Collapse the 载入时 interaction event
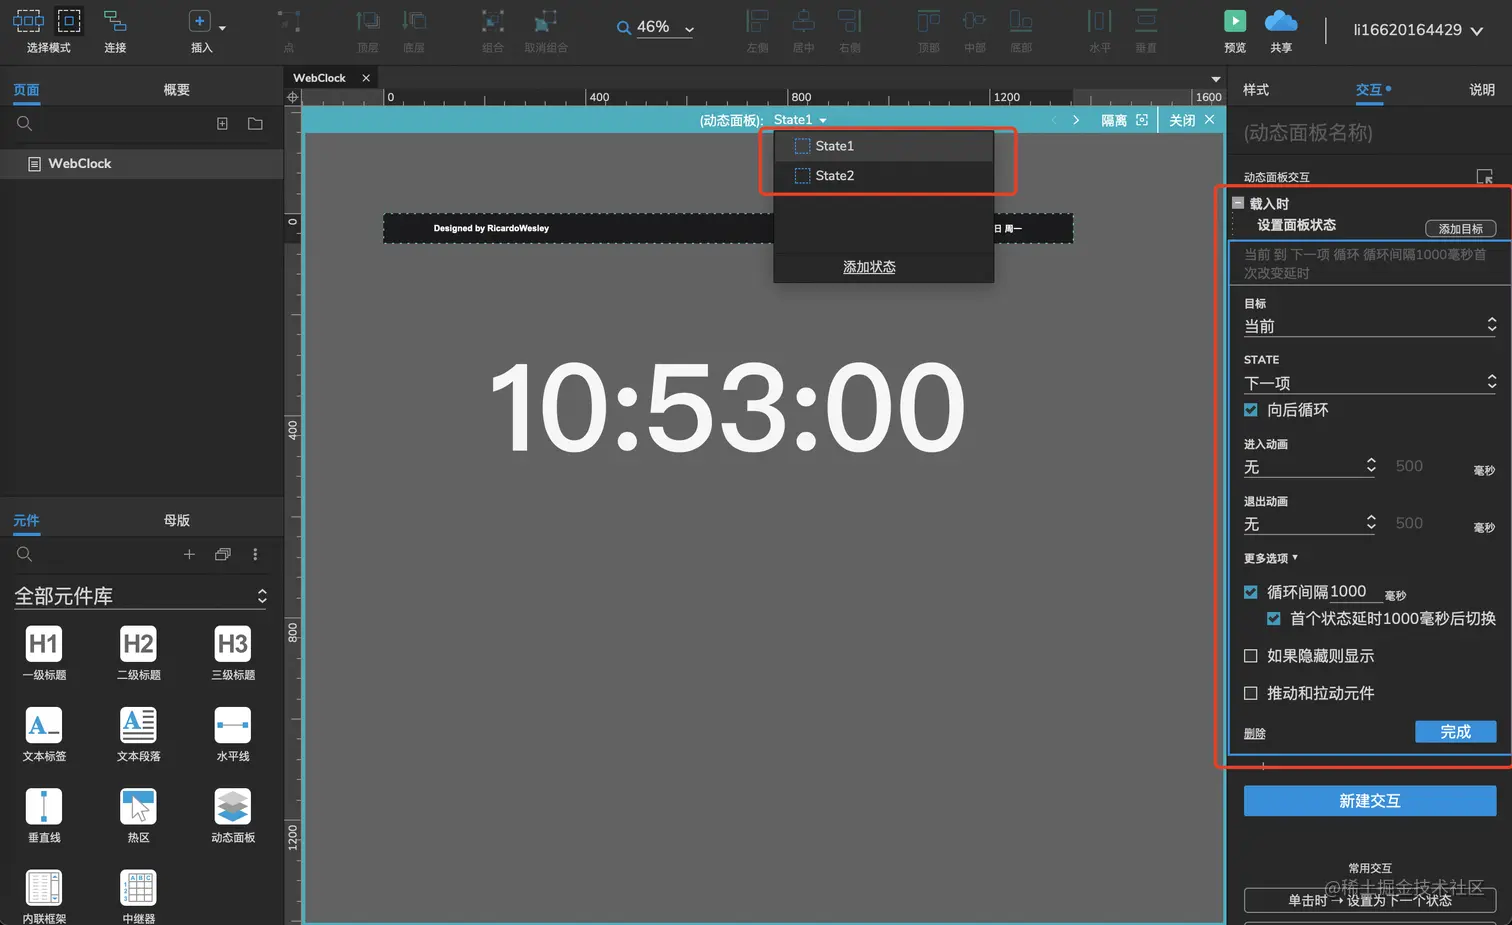This screenshot has width=1512, height=925. point(1238,203)
